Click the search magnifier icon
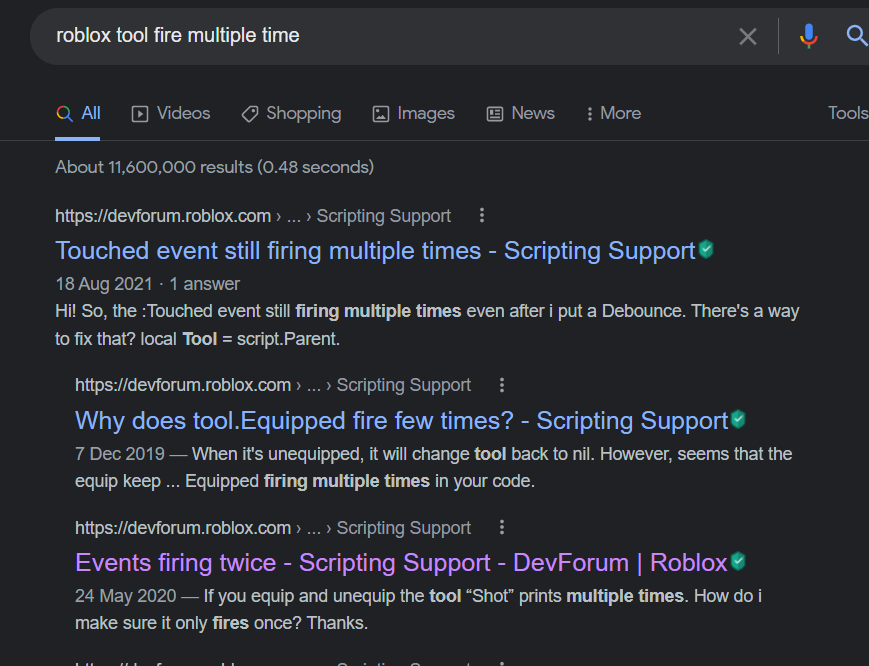Screen dimensions: 869x666 coord(856,36)
